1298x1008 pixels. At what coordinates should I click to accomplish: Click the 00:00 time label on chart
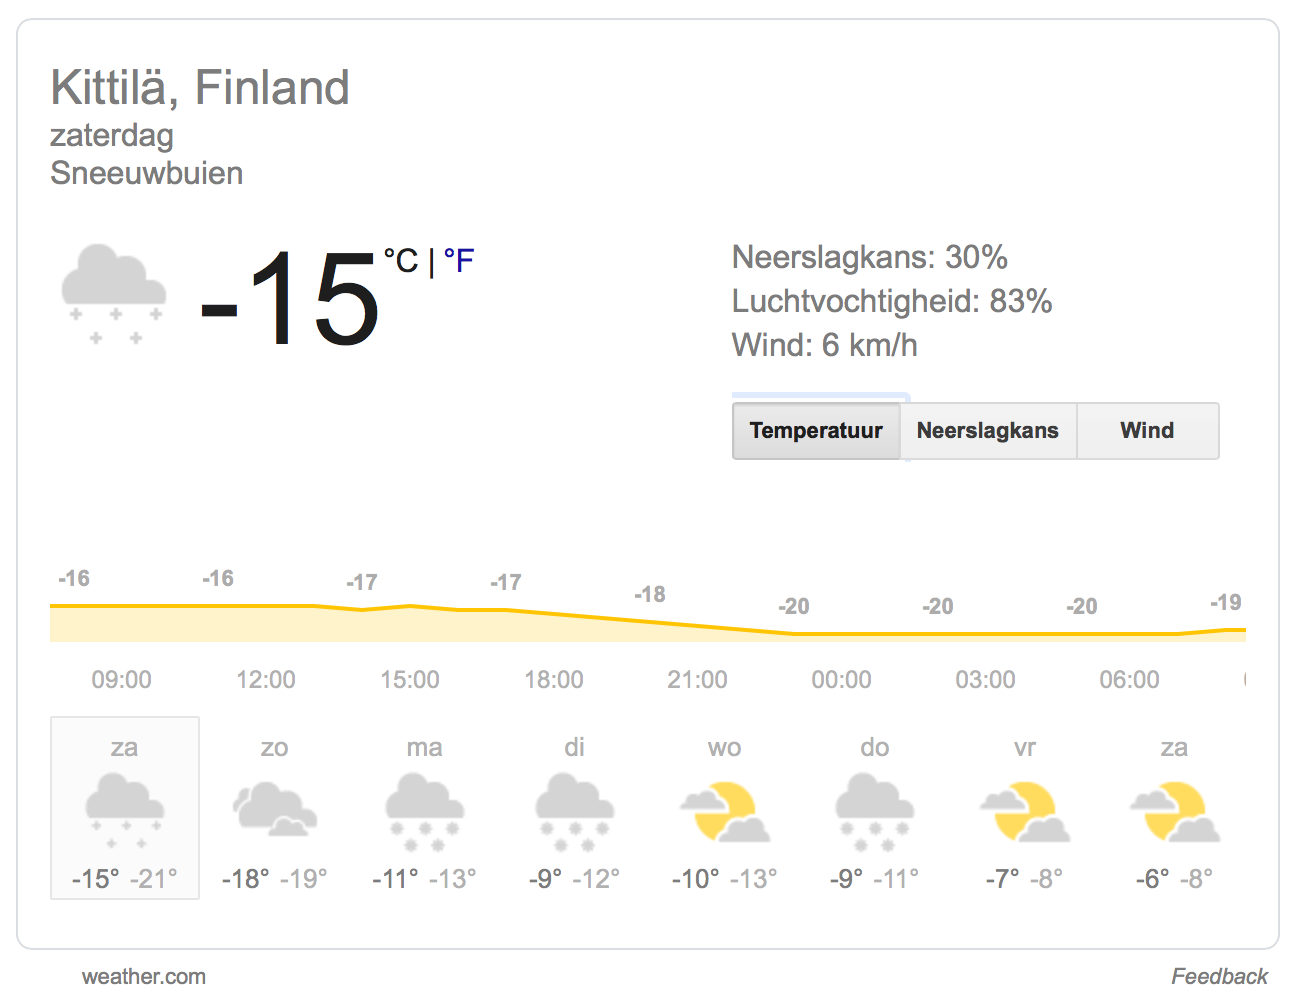[x=842, y=680]
